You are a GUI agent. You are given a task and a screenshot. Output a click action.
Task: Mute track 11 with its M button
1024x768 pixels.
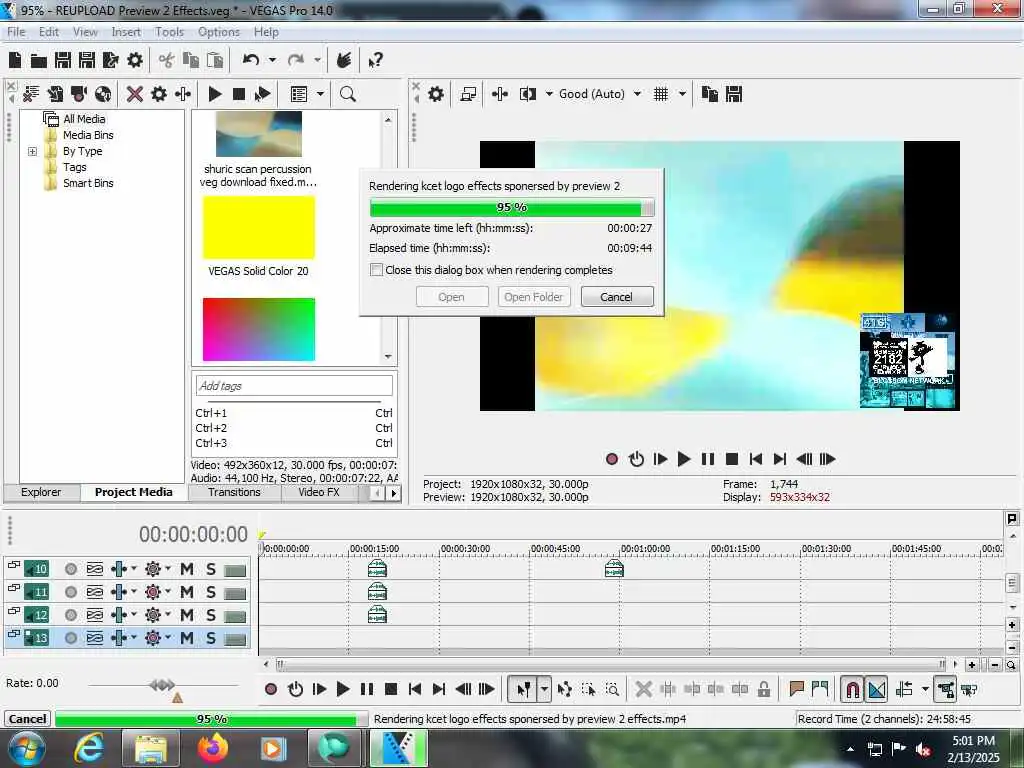(x=187, y=592)
